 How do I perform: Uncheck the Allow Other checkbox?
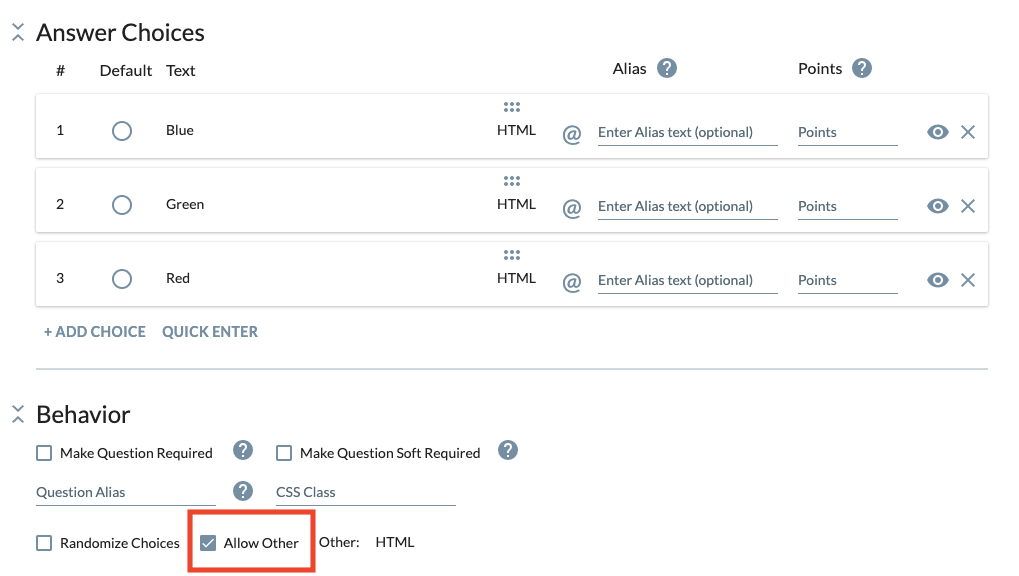coord(208,543)
